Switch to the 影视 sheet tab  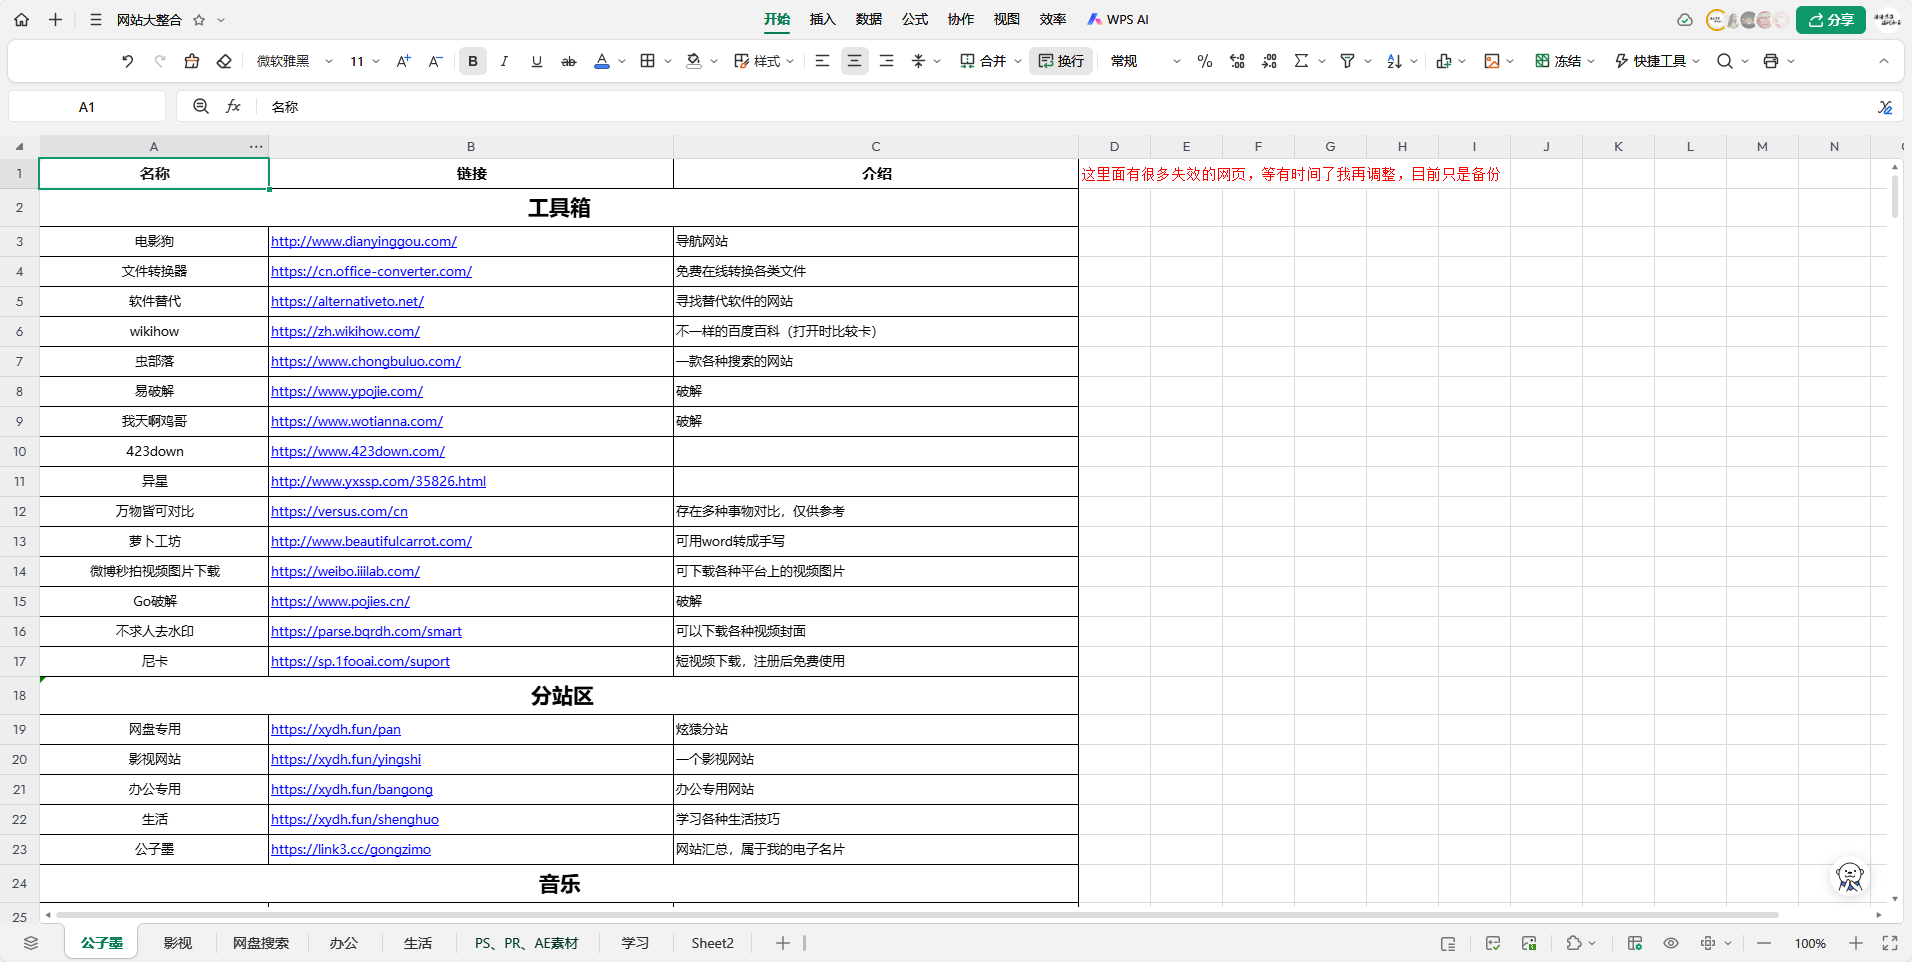178,943
